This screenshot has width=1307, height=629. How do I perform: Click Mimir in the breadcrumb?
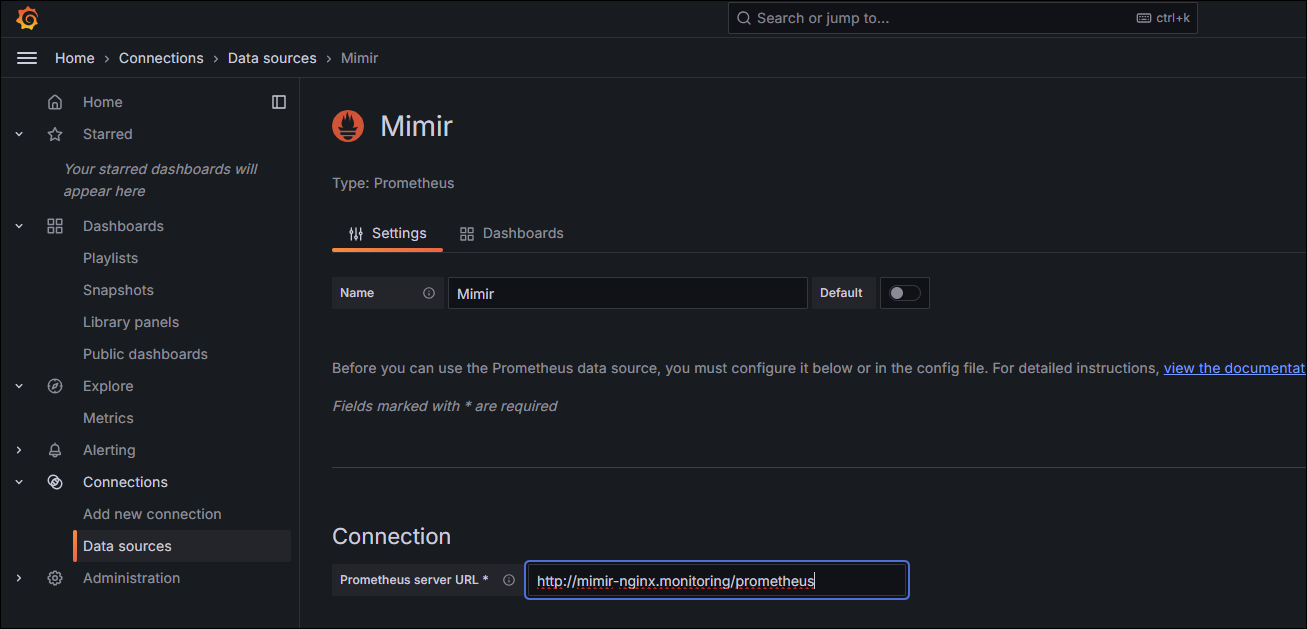coord(360,58)
